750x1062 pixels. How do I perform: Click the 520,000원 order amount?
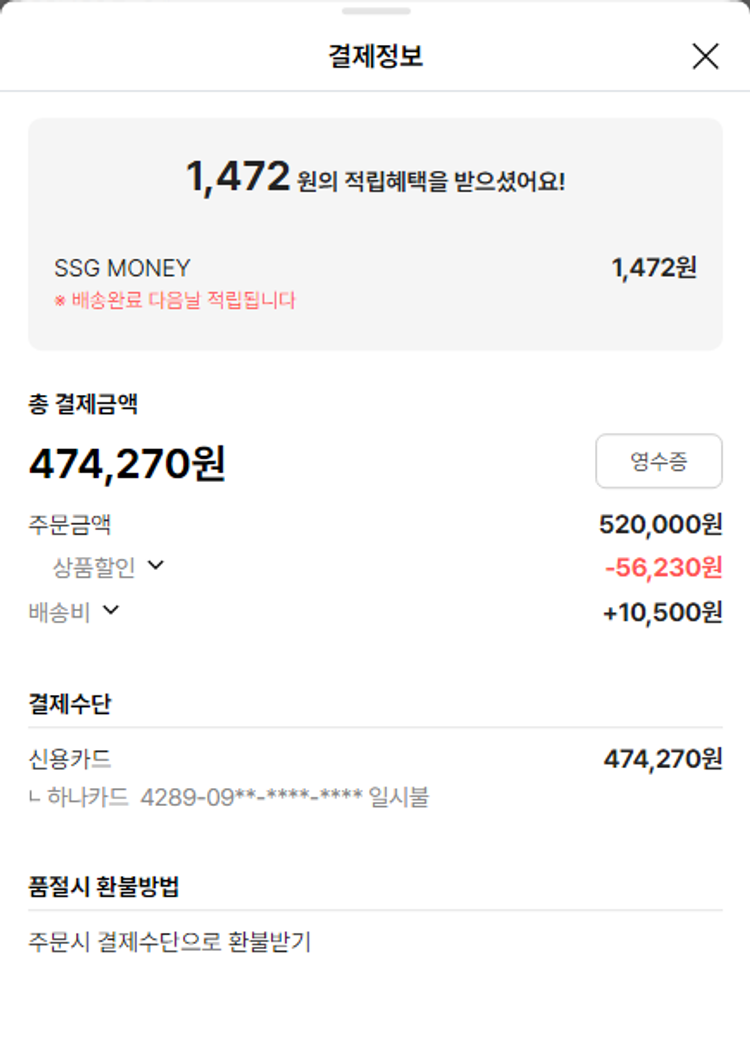click(660, 524)
